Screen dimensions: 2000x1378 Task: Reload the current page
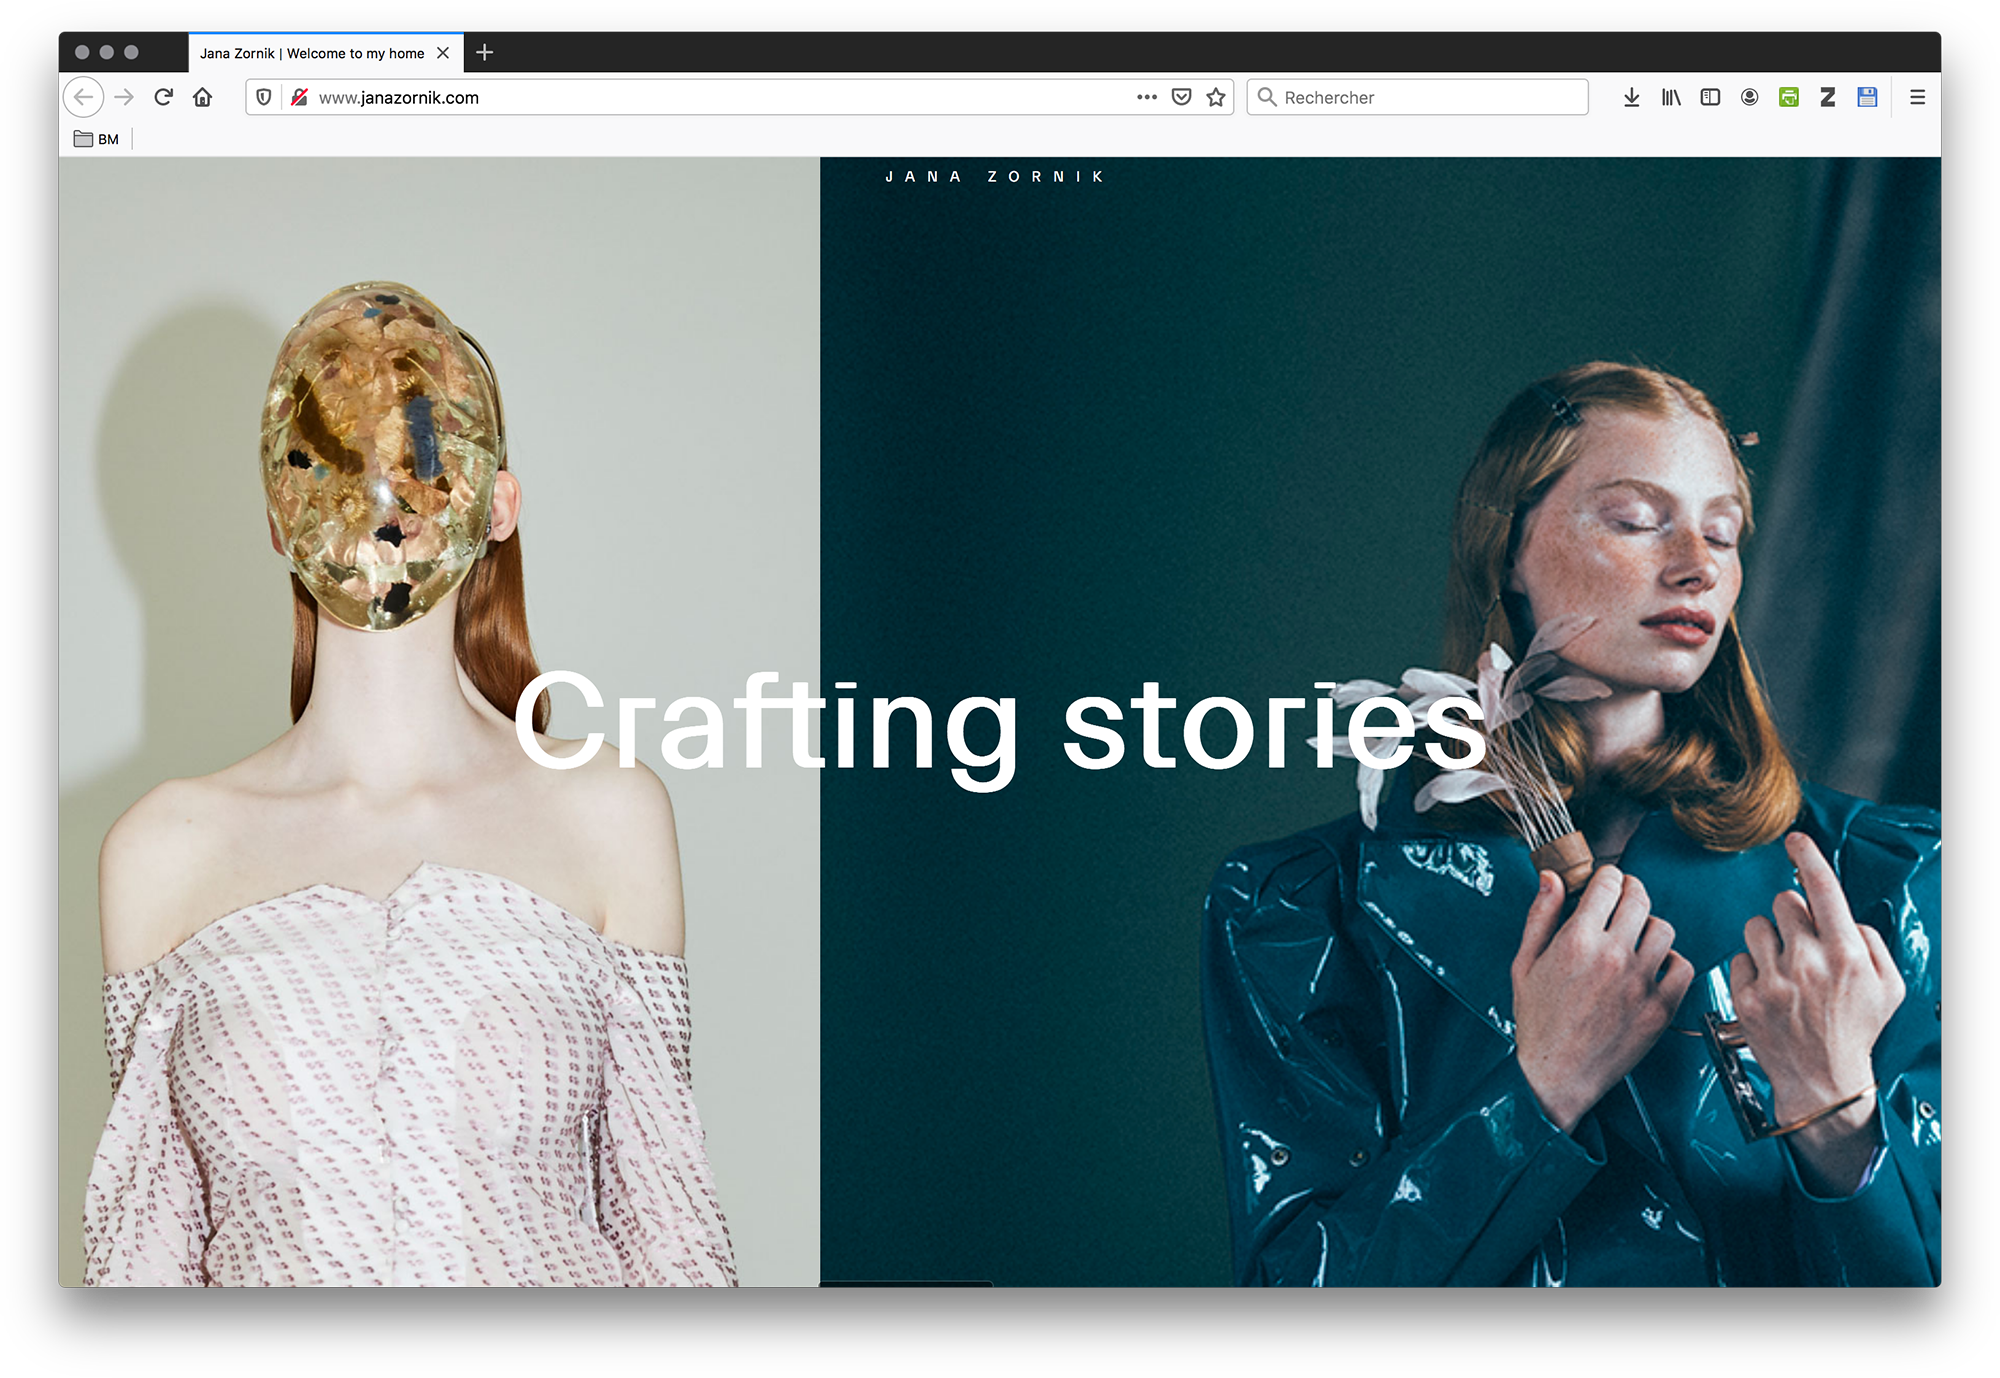coord(164,97)
